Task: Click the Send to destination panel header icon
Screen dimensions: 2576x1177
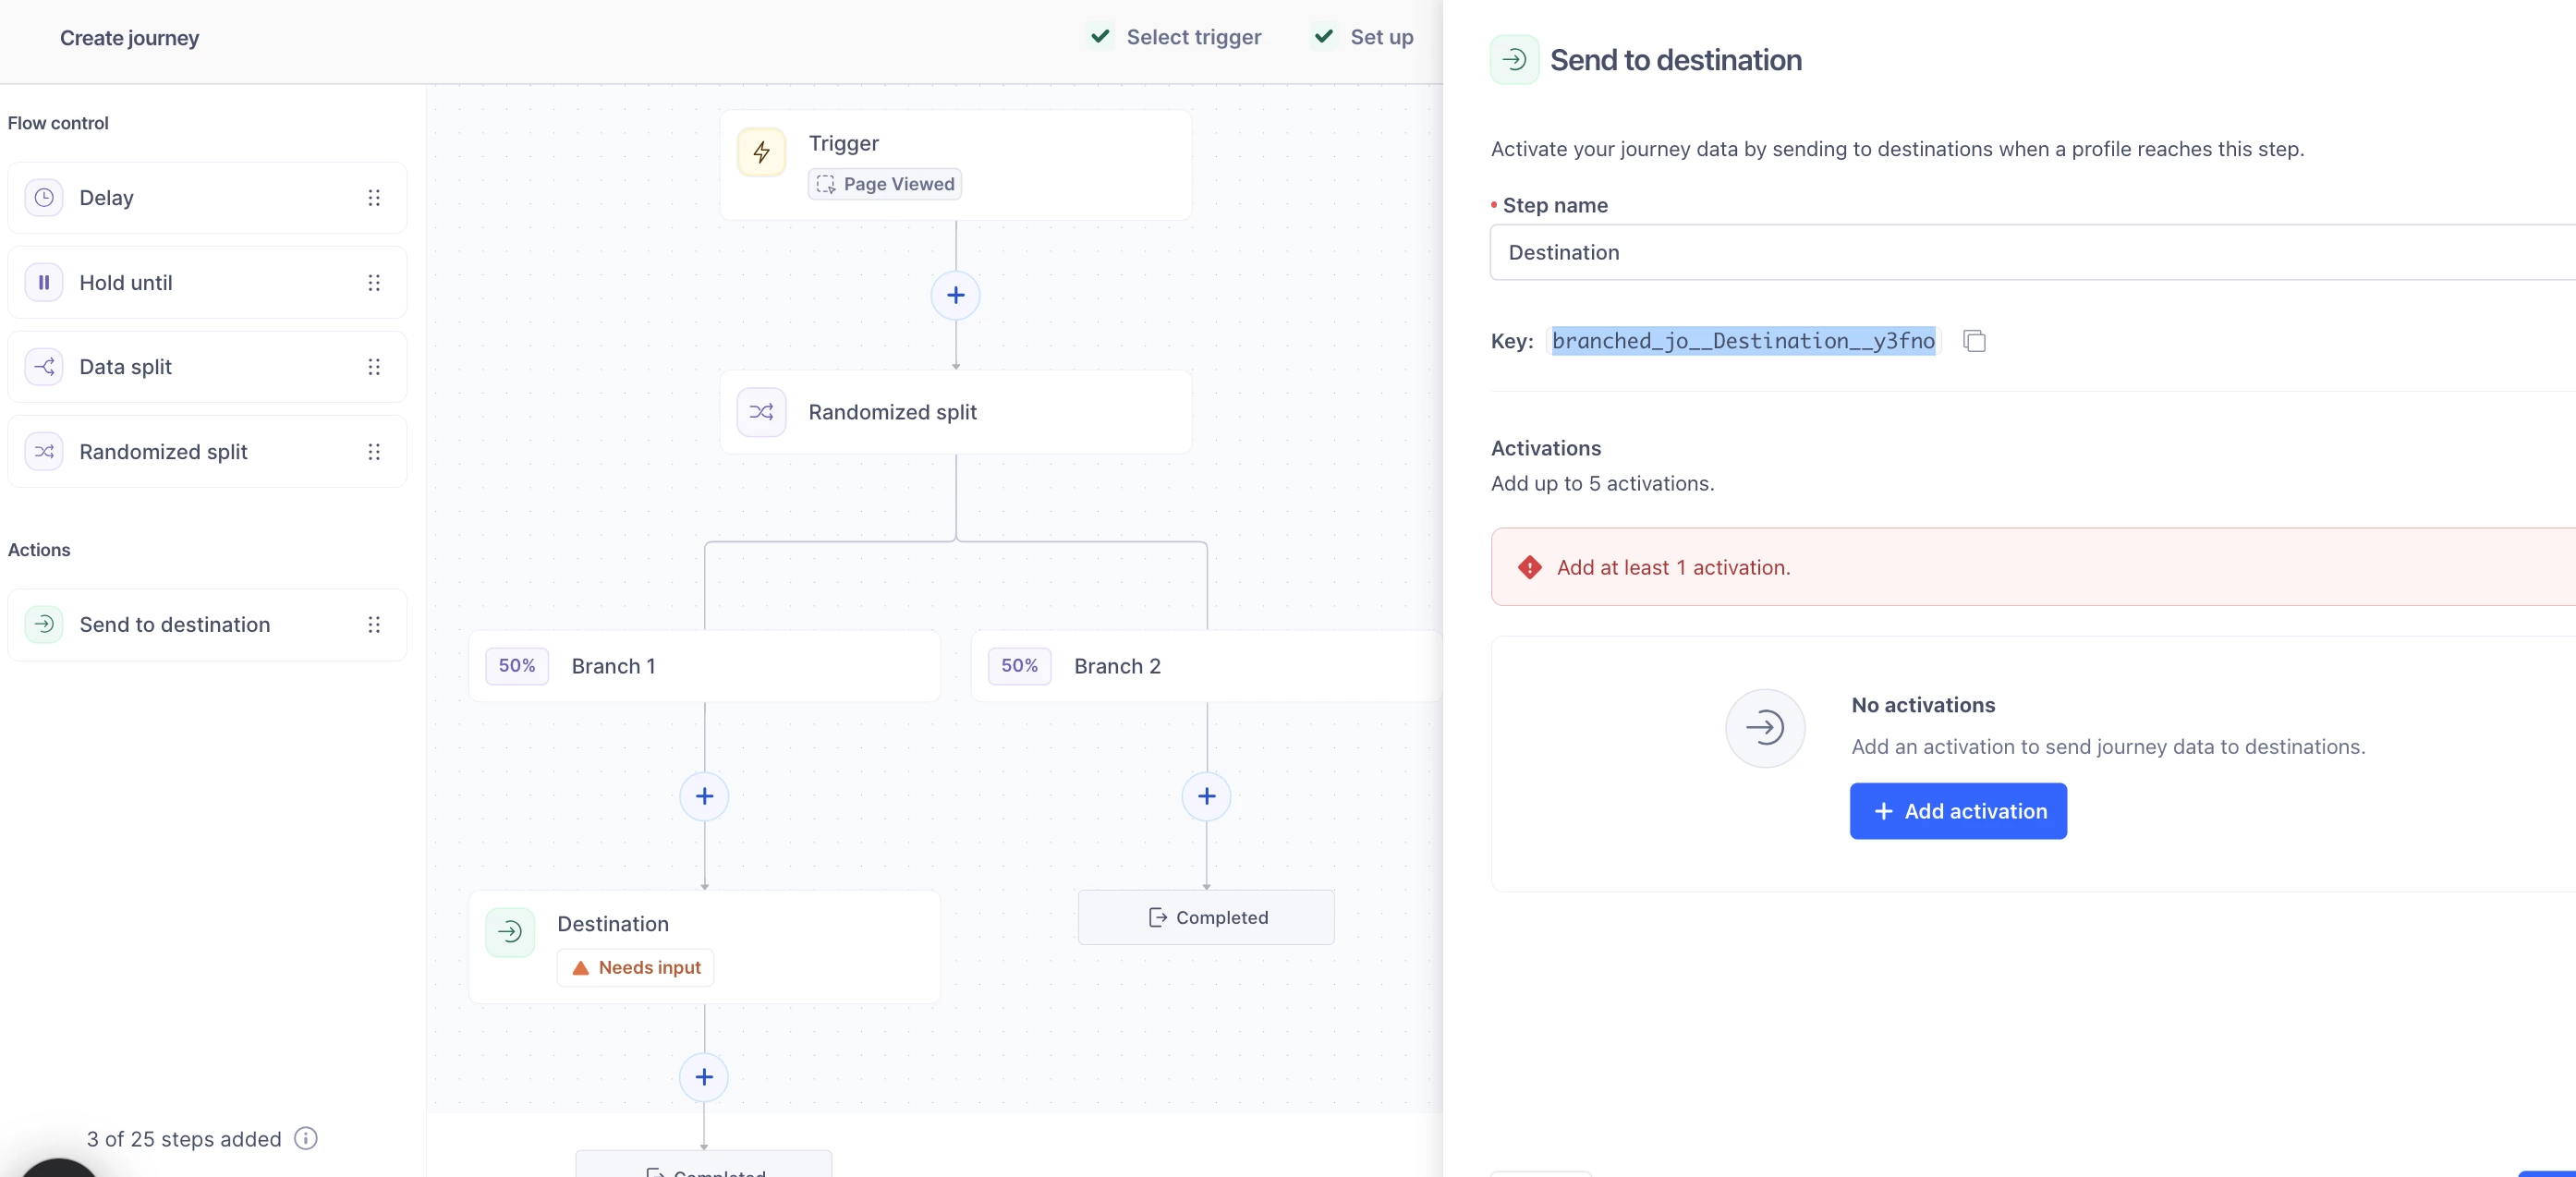Action: [x=1515, y=60]
